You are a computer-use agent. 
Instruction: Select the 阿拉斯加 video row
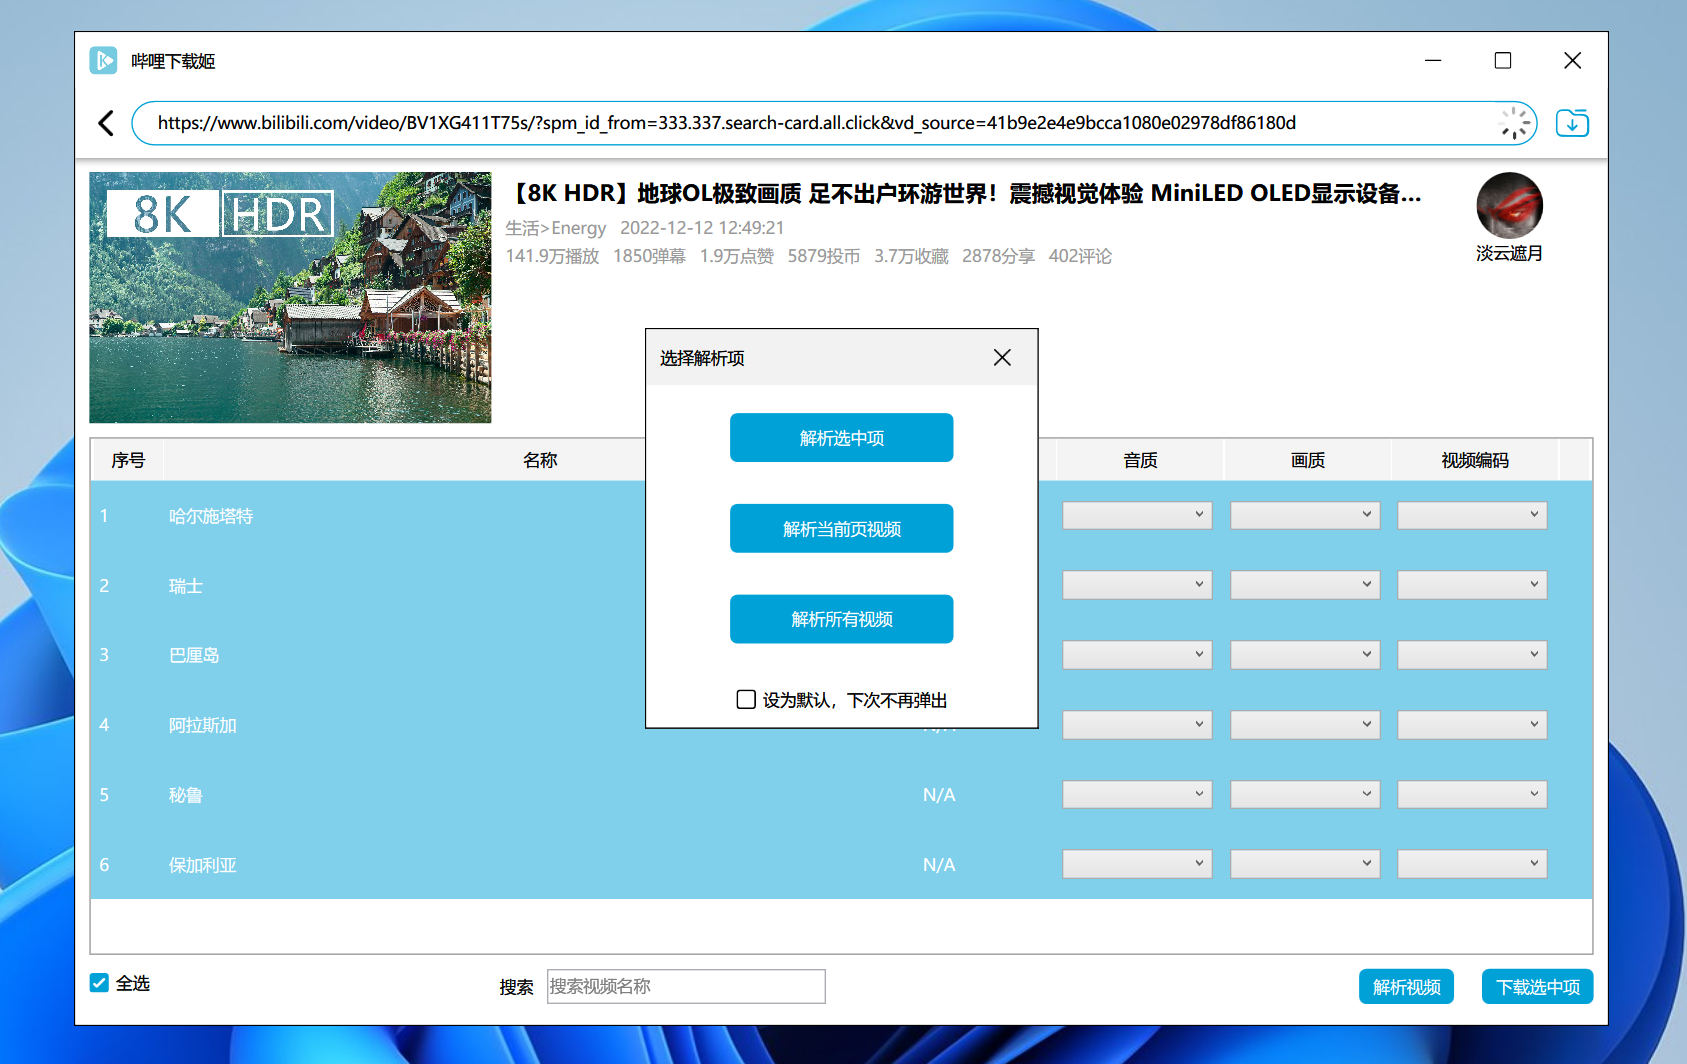pos(841,725)
